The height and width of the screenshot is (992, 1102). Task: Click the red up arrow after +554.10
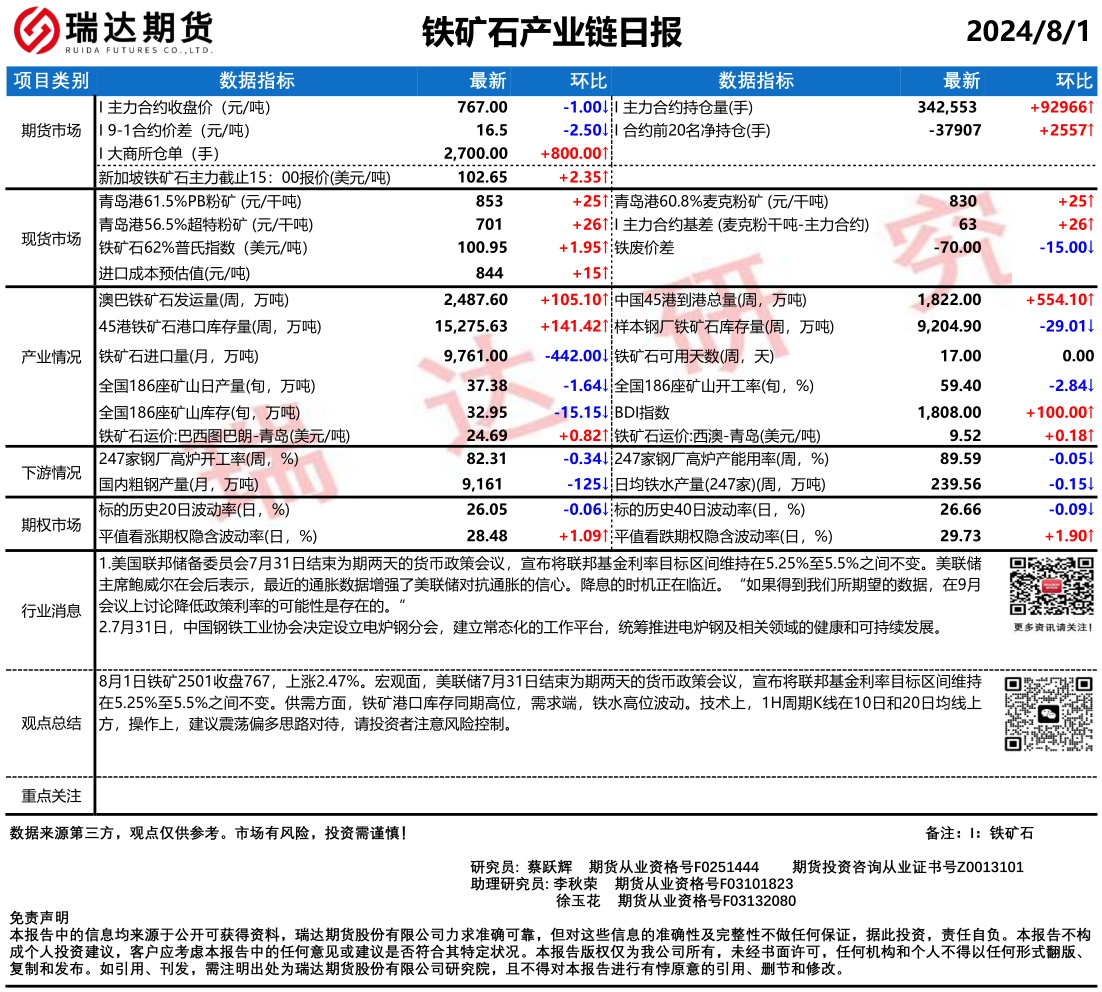(x=1092, y=300)
